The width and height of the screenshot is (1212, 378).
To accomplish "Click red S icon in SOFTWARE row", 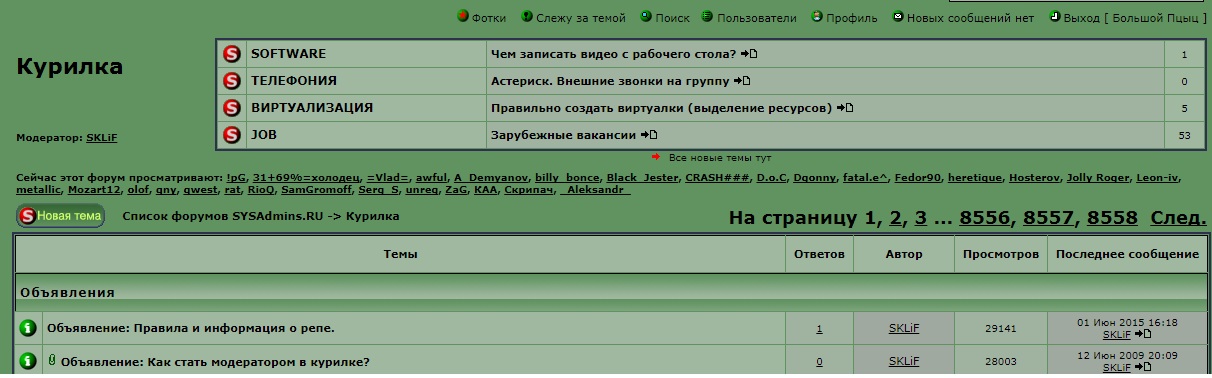I will tap(232, 54).
